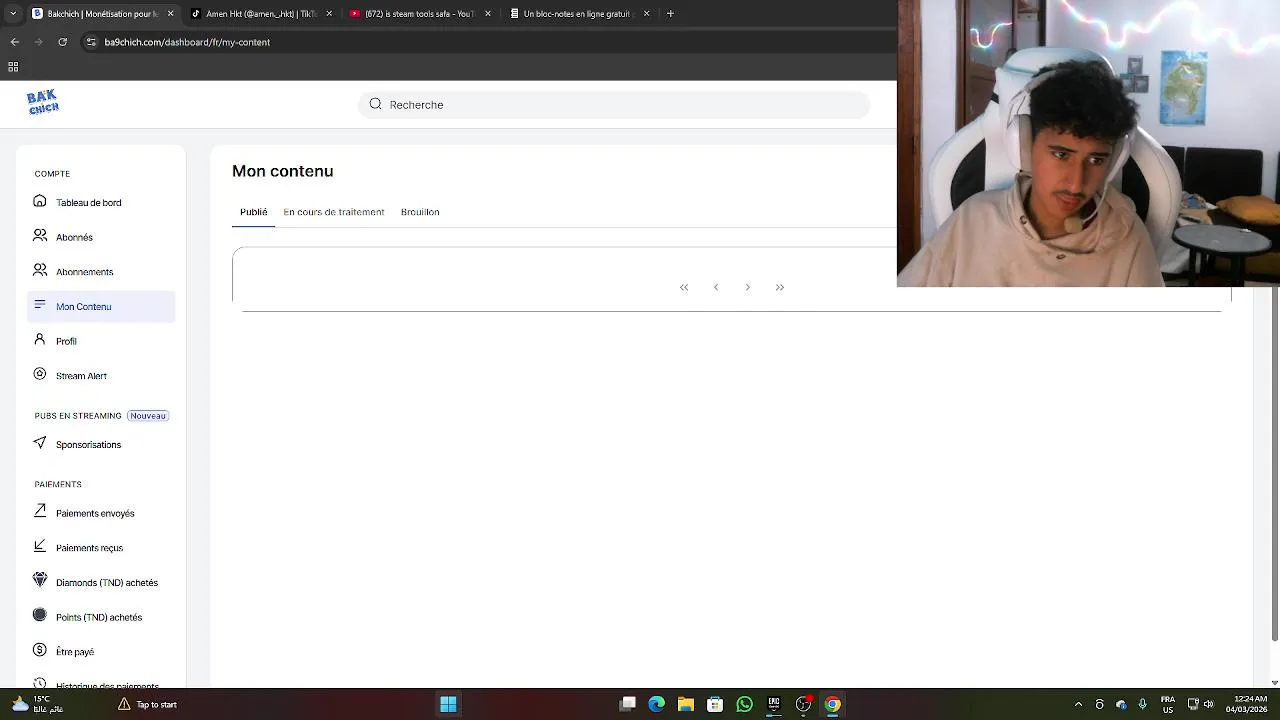Click the address bar URL
Viewport: 1280px width, 720px height.
click(x=187, y=42)
